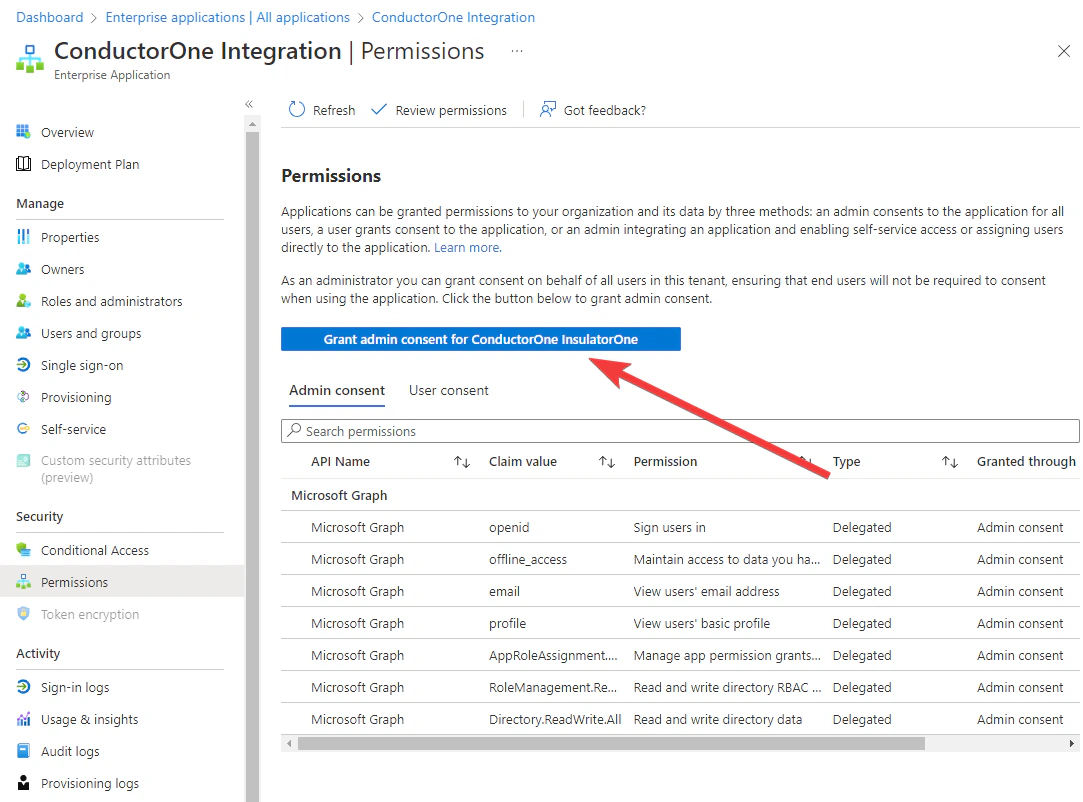
Task: Open the Provisioning blade
Action: coord(74,397)
